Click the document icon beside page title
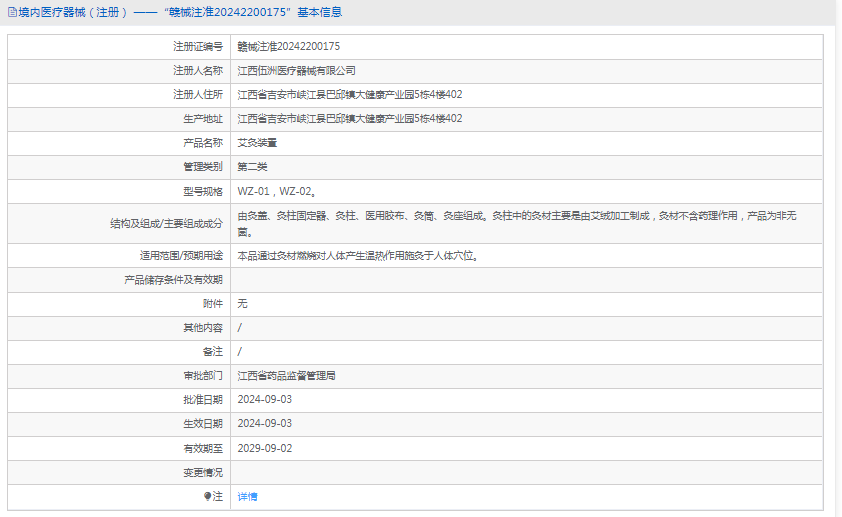Viewport: 842px width, 517px height. [12, 12]
